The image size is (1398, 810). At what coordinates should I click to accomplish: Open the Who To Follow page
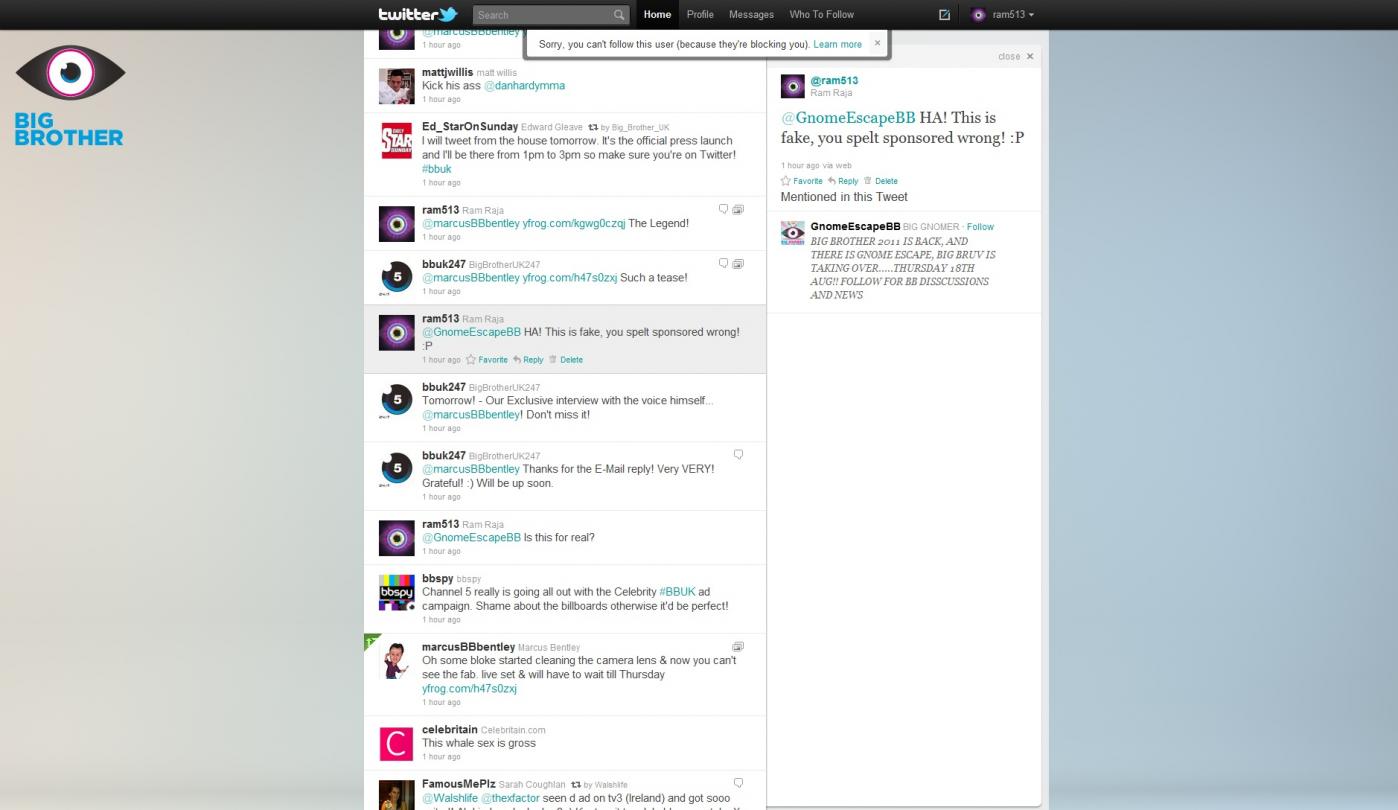click(x=821, y=15)
